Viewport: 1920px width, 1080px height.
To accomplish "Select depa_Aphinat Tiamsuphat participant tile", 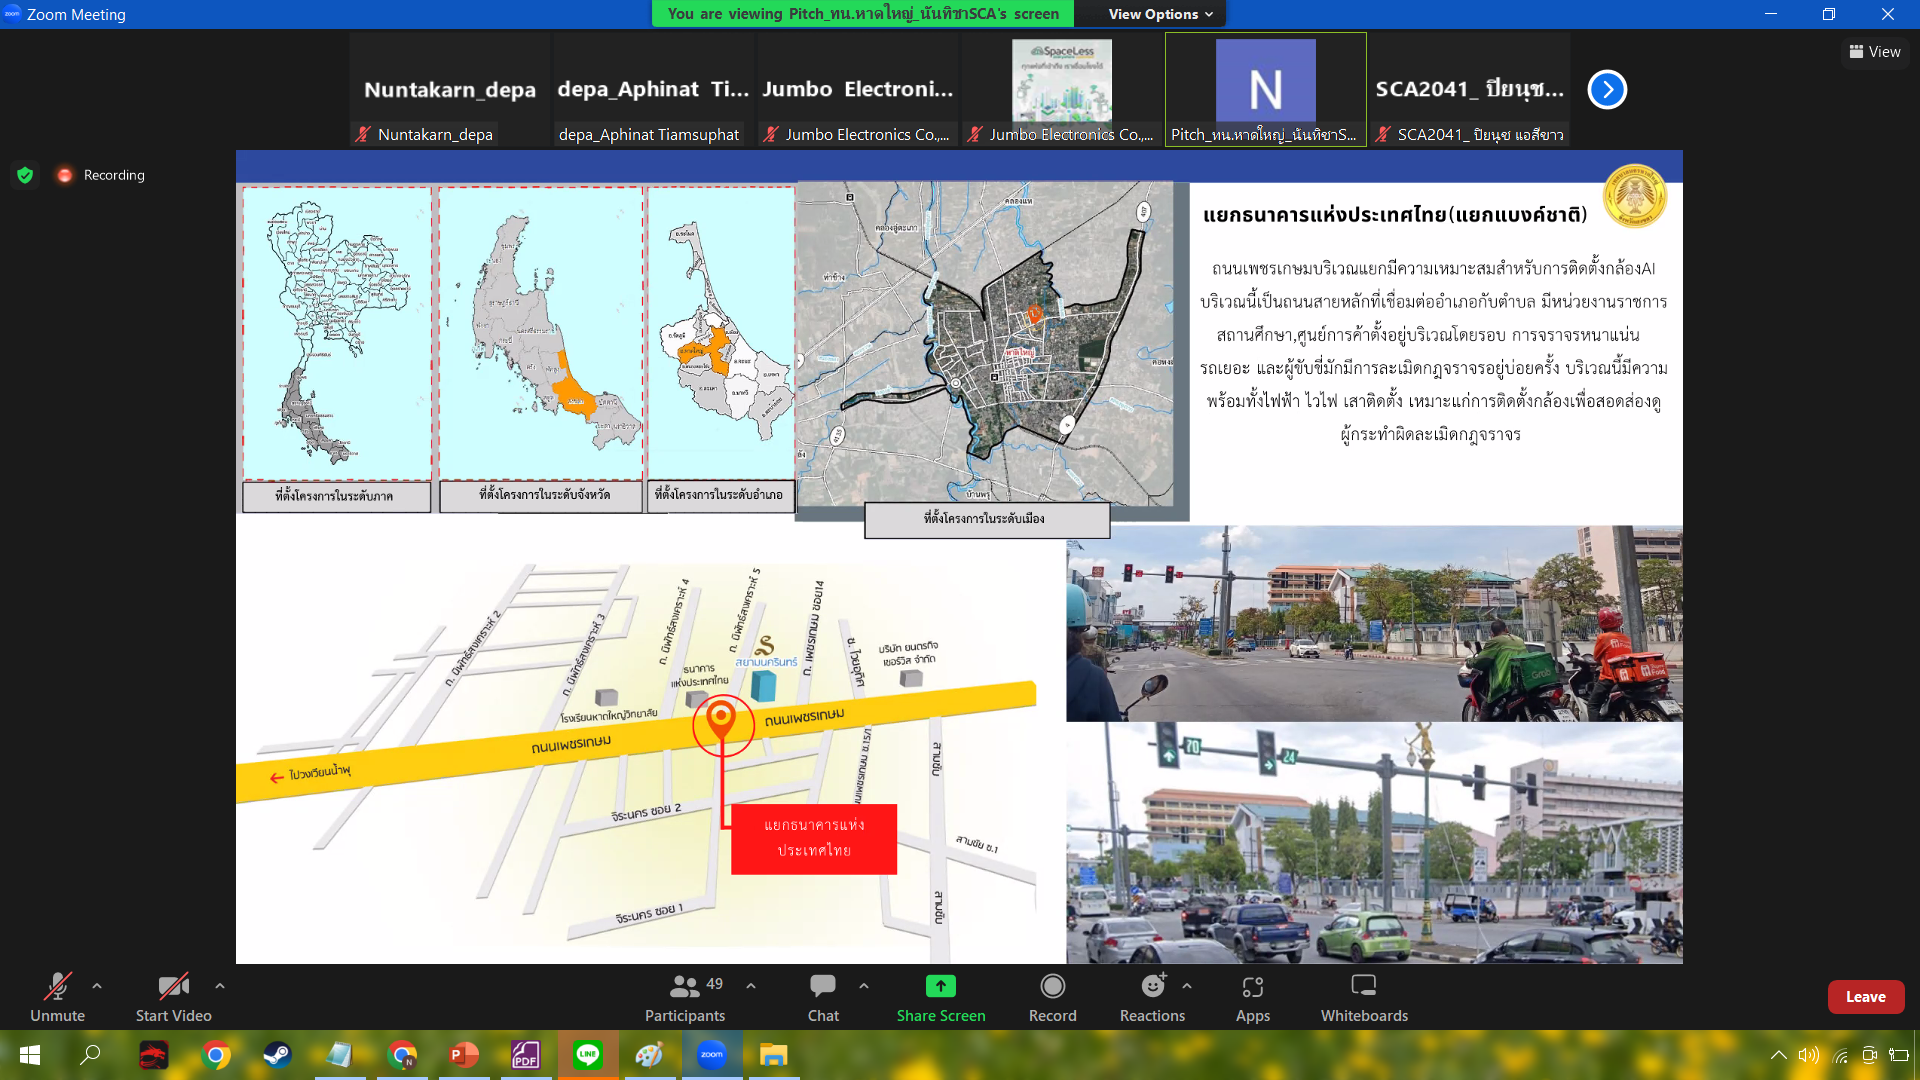I will pyautogui.click(x=654, y=90).
